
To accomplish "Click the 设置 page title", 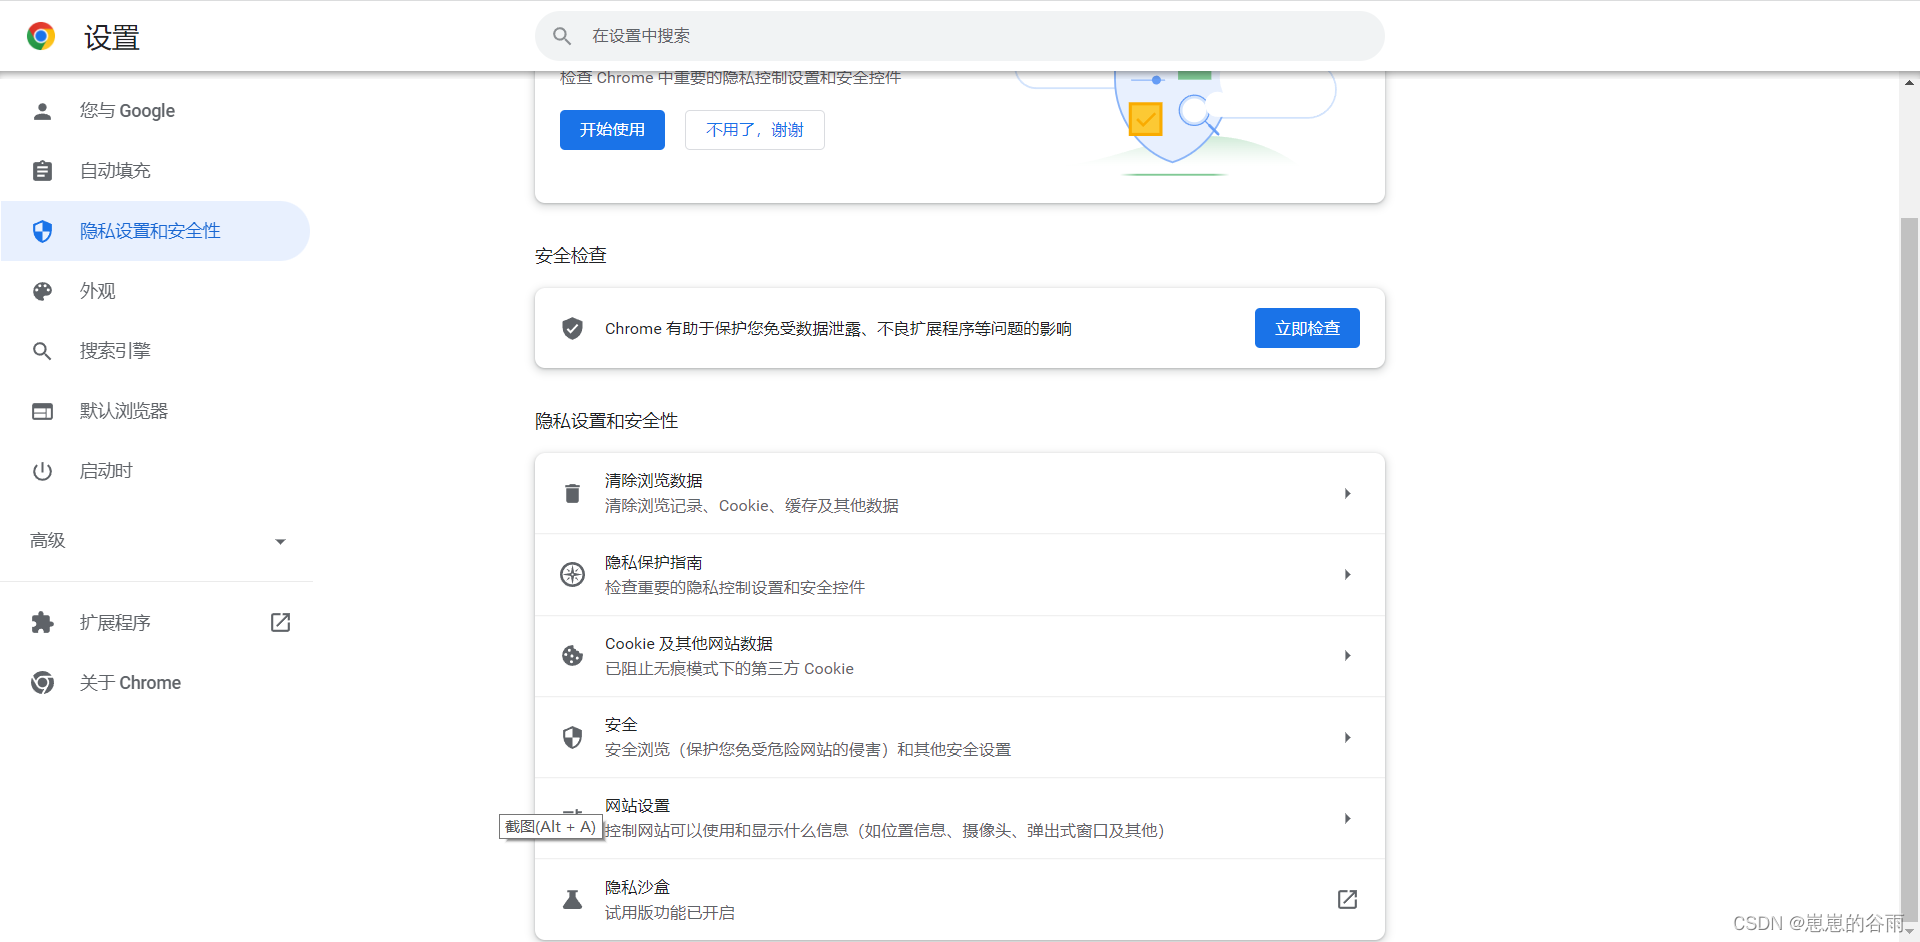I will click(112, 38).
